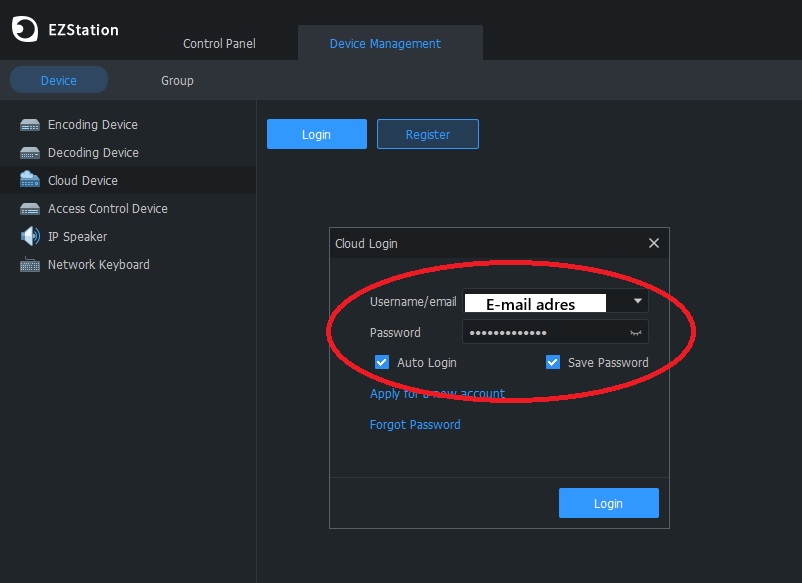The image size is (802, 583).
Task: Show password using the eye icon
Action: click(x=635, y=333)
